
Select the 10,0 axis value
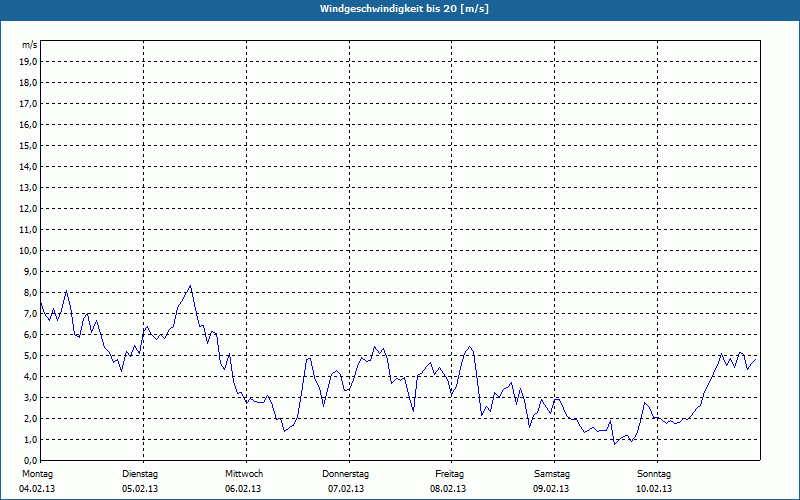point(28,251)
